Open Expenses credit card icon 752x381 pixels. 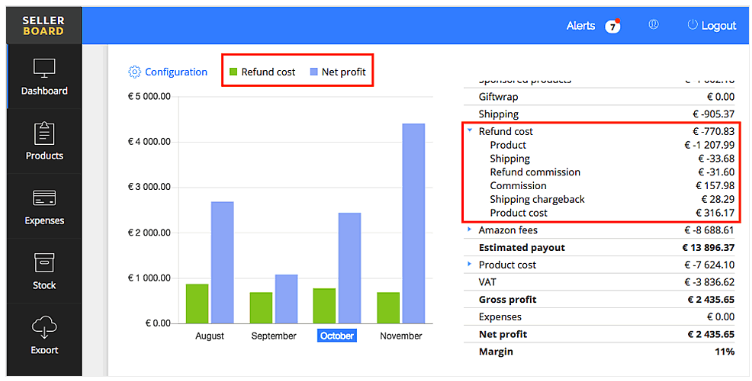point(44,198)
